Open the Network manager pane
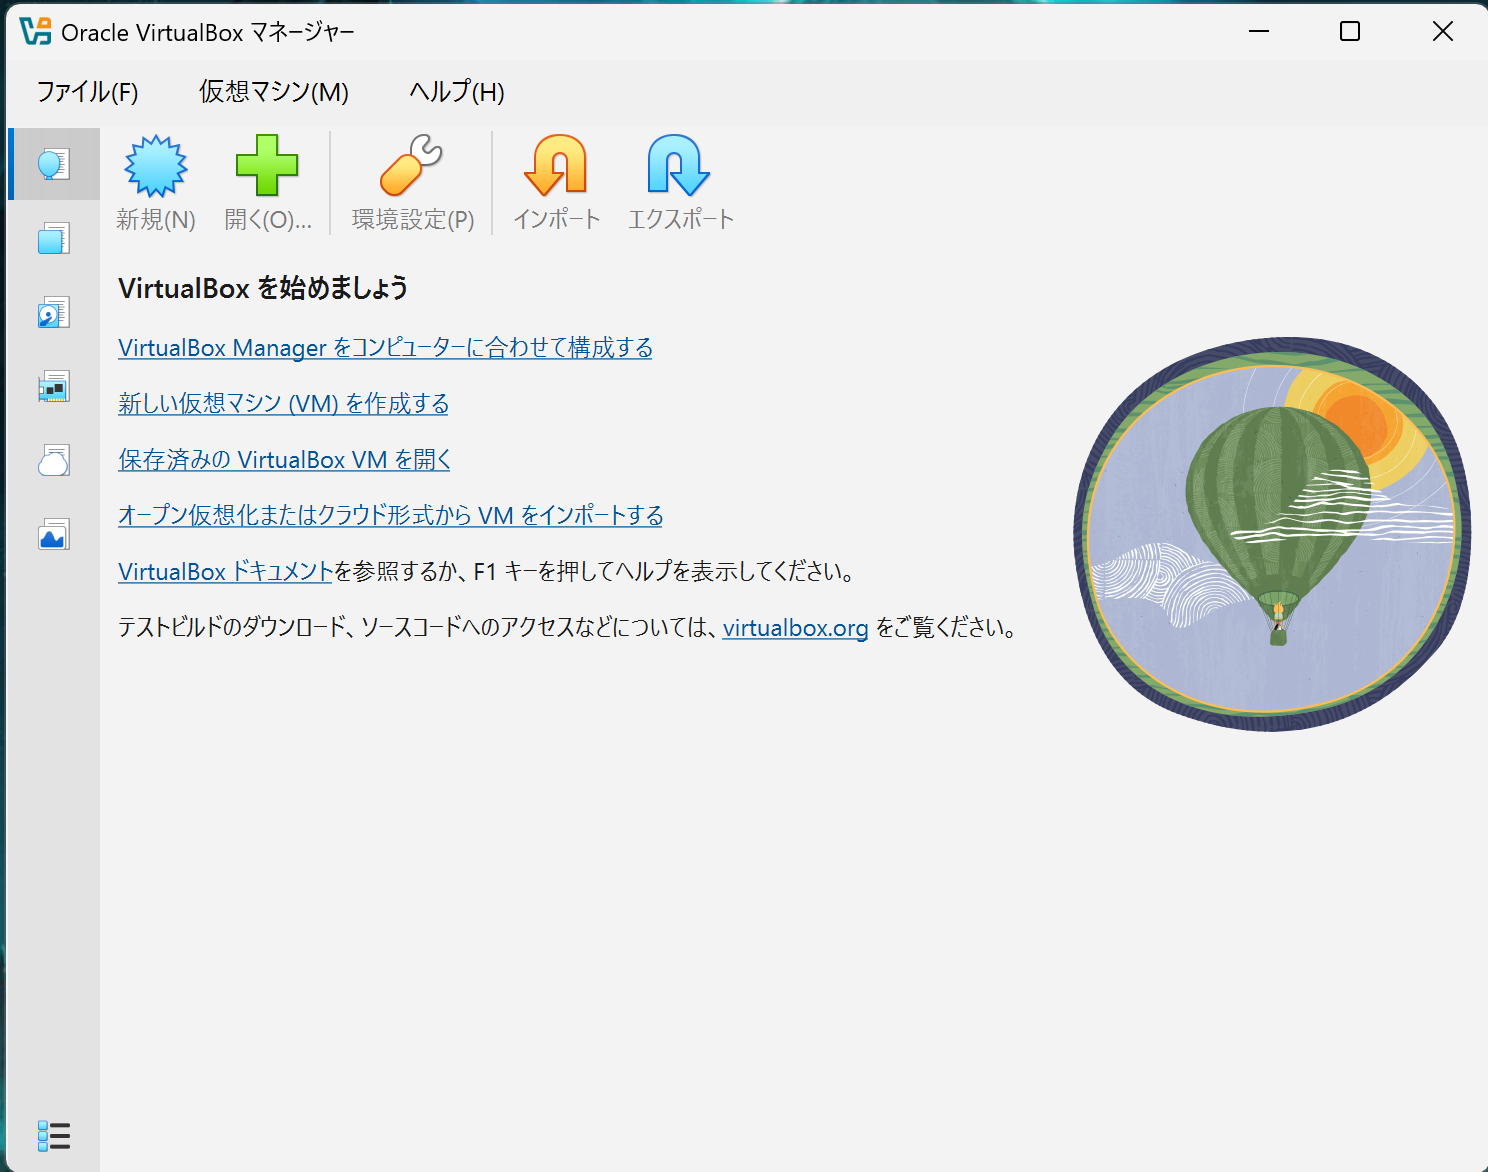The width and height of the screenshot is (1488, 1172). click(55, 386)
